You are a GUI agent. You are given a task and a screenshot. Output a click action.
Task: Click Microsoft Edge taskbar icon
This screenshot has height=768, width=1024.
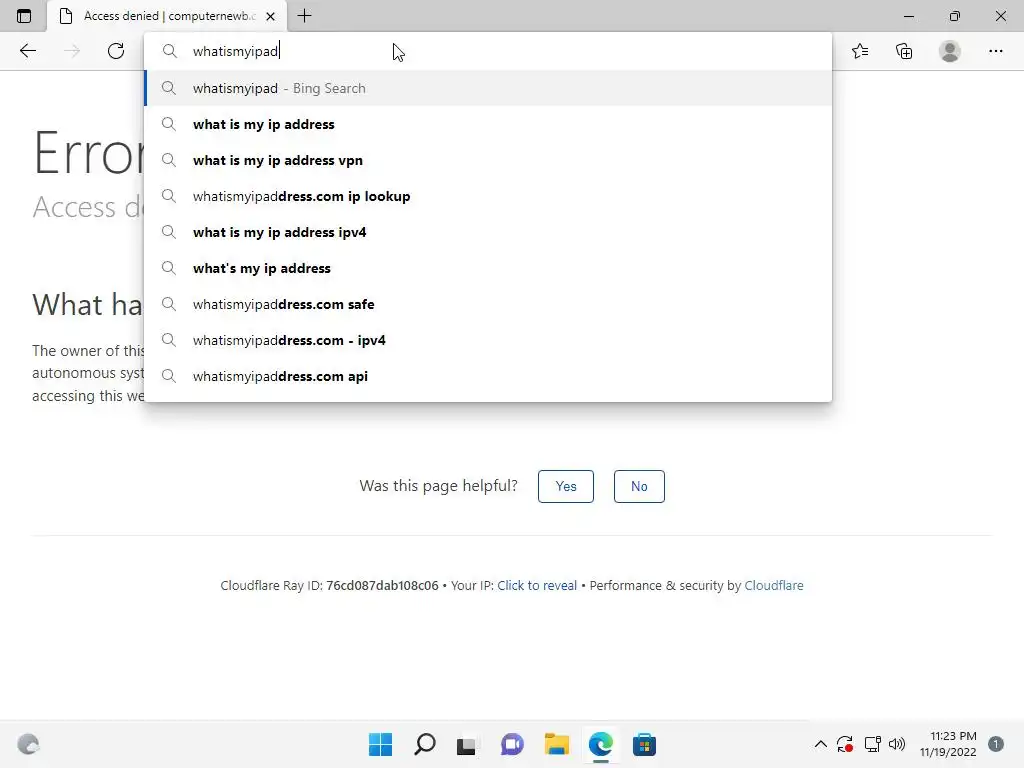(x=600, y=744)
